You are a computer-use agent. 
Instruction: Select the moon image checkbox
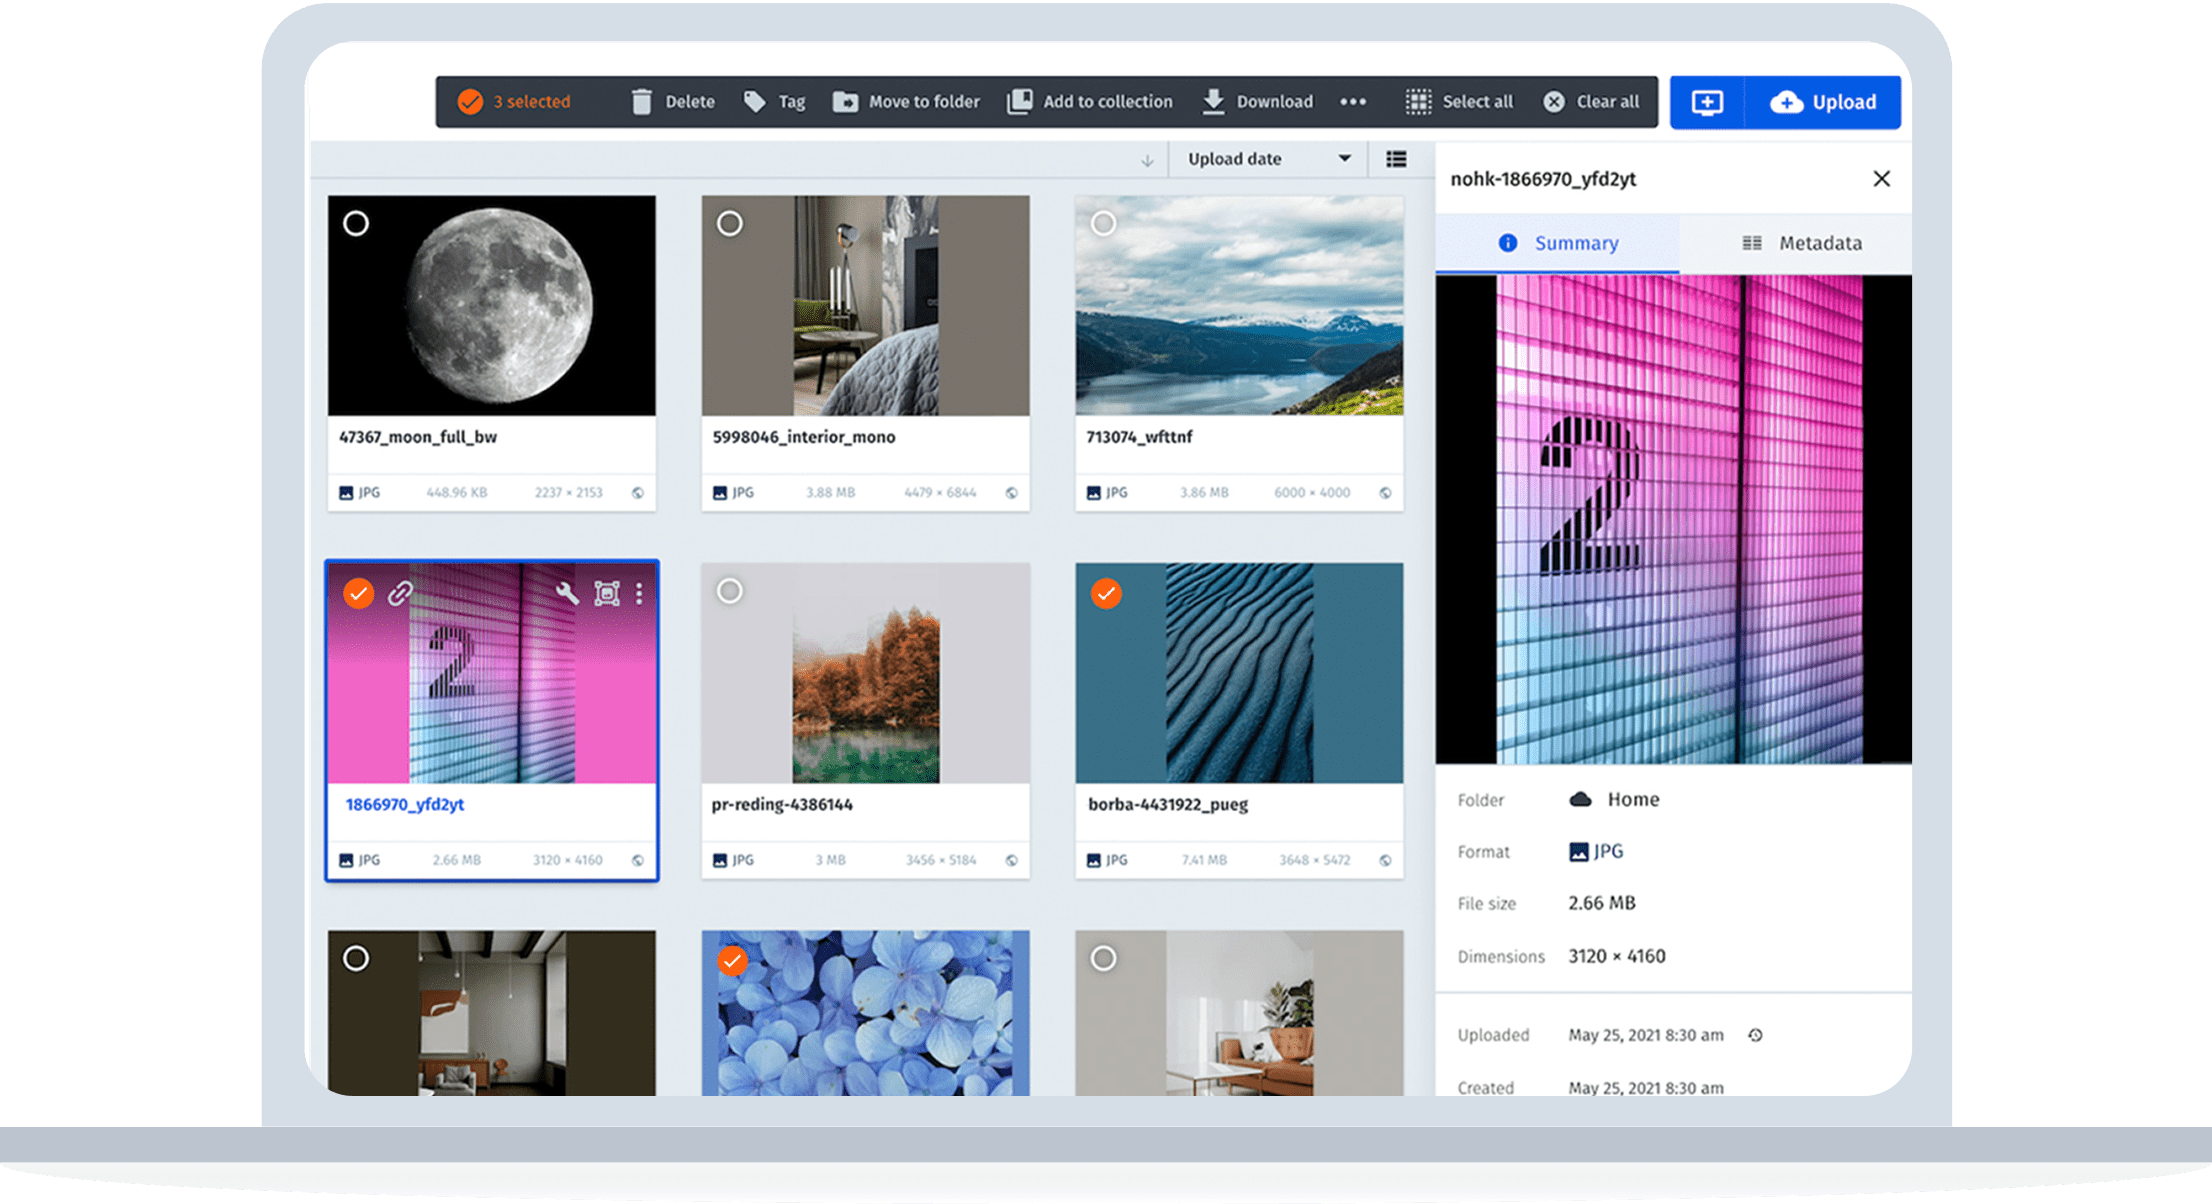click(356, 223)
